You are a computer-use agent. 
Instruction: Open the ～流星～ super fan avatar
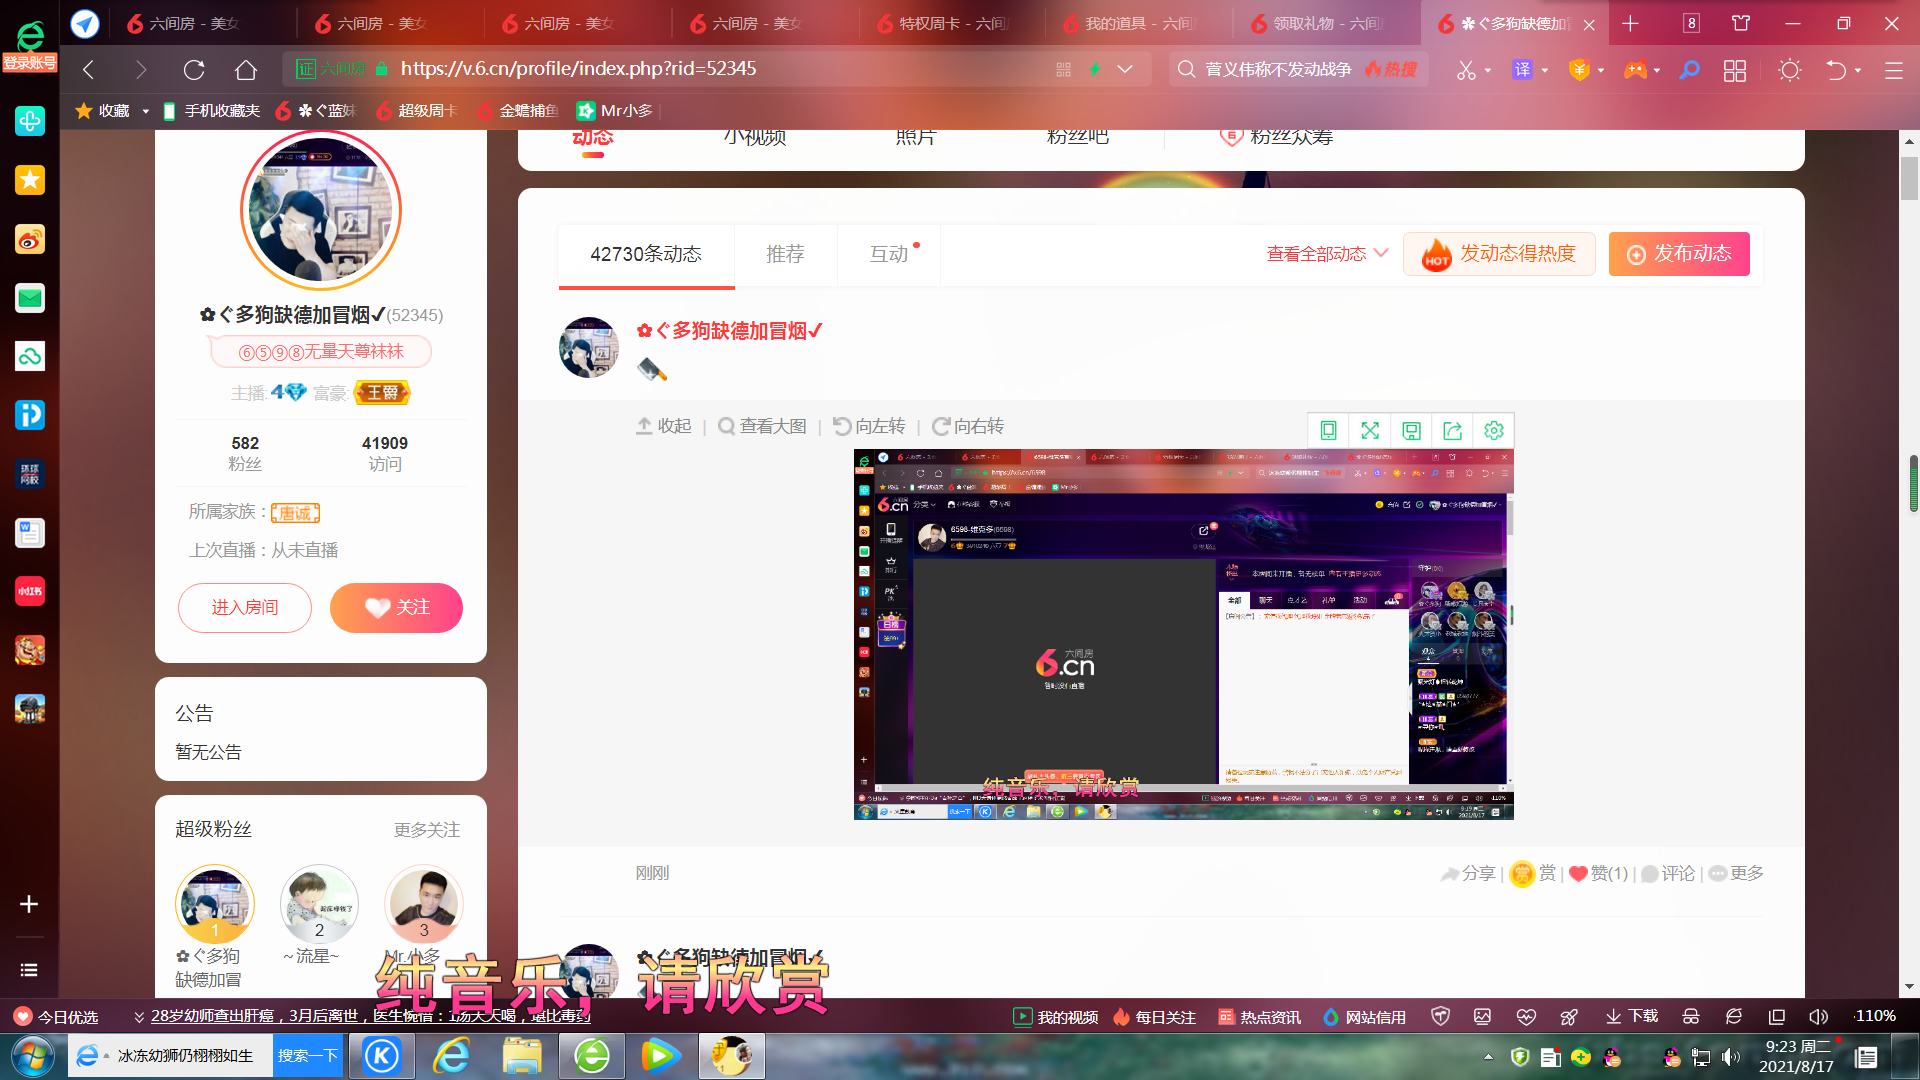[319, 904]
